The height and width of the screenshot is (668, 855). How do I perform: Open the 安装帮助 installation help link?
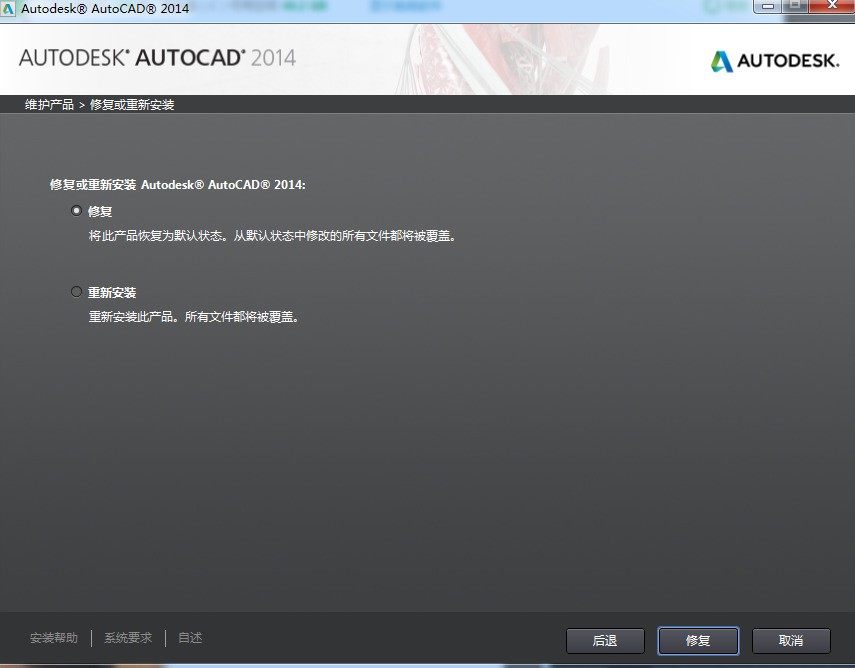(53, 637)
